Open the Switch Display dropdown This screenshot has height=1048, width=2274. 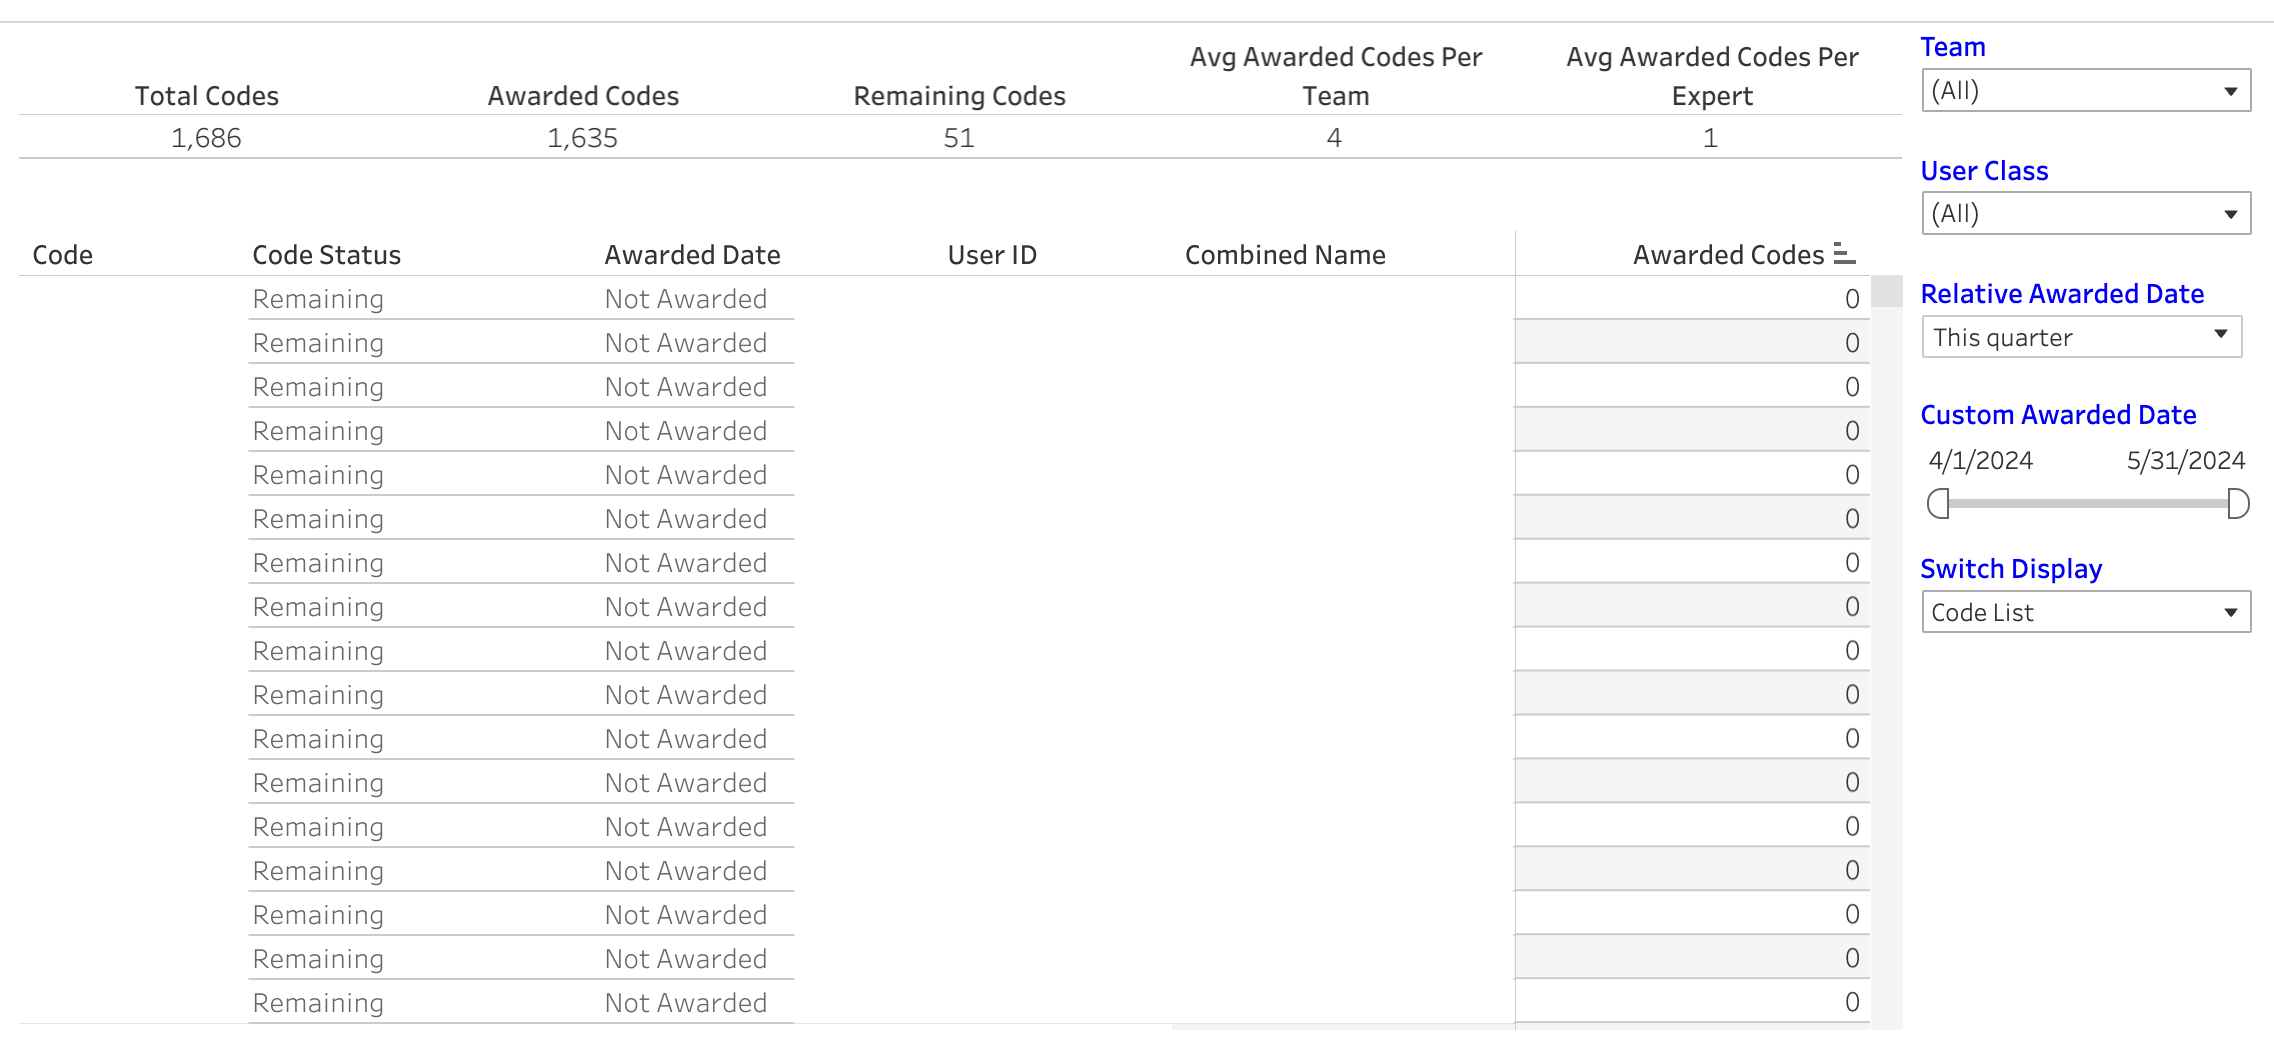(x=2086, y=612)
